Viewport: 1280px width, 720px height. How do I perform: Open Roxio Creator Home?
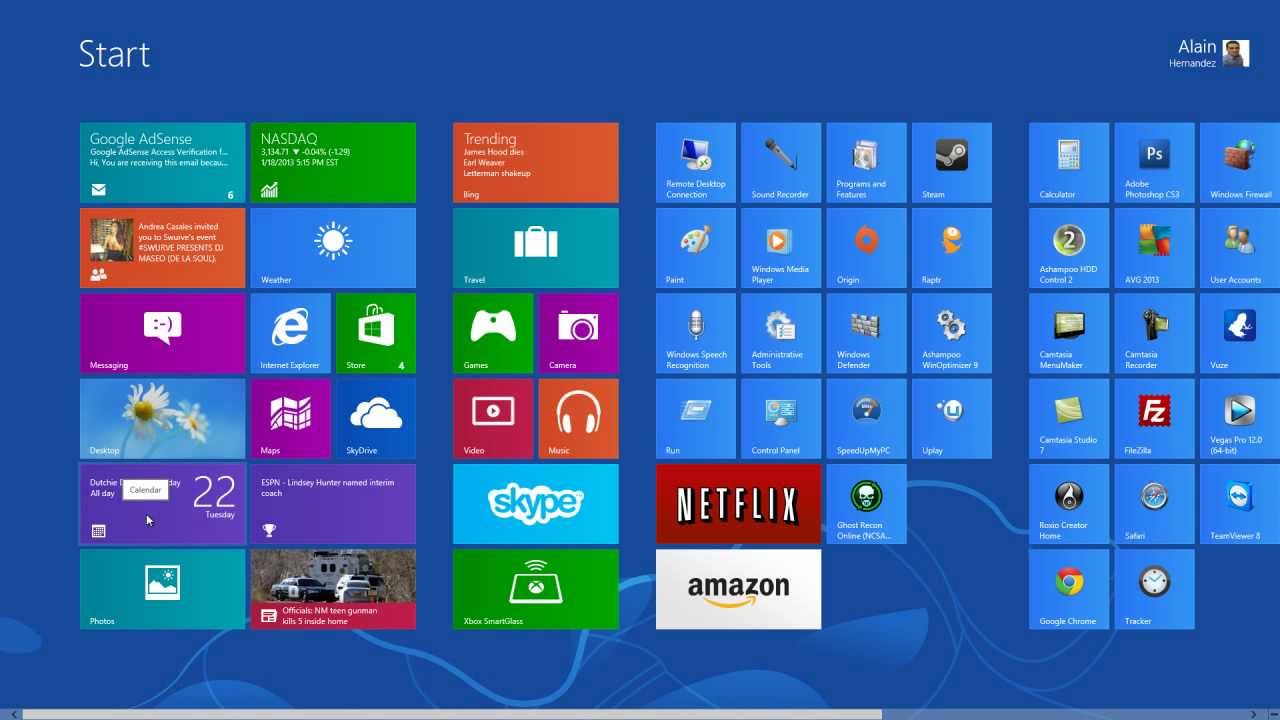1069,504
